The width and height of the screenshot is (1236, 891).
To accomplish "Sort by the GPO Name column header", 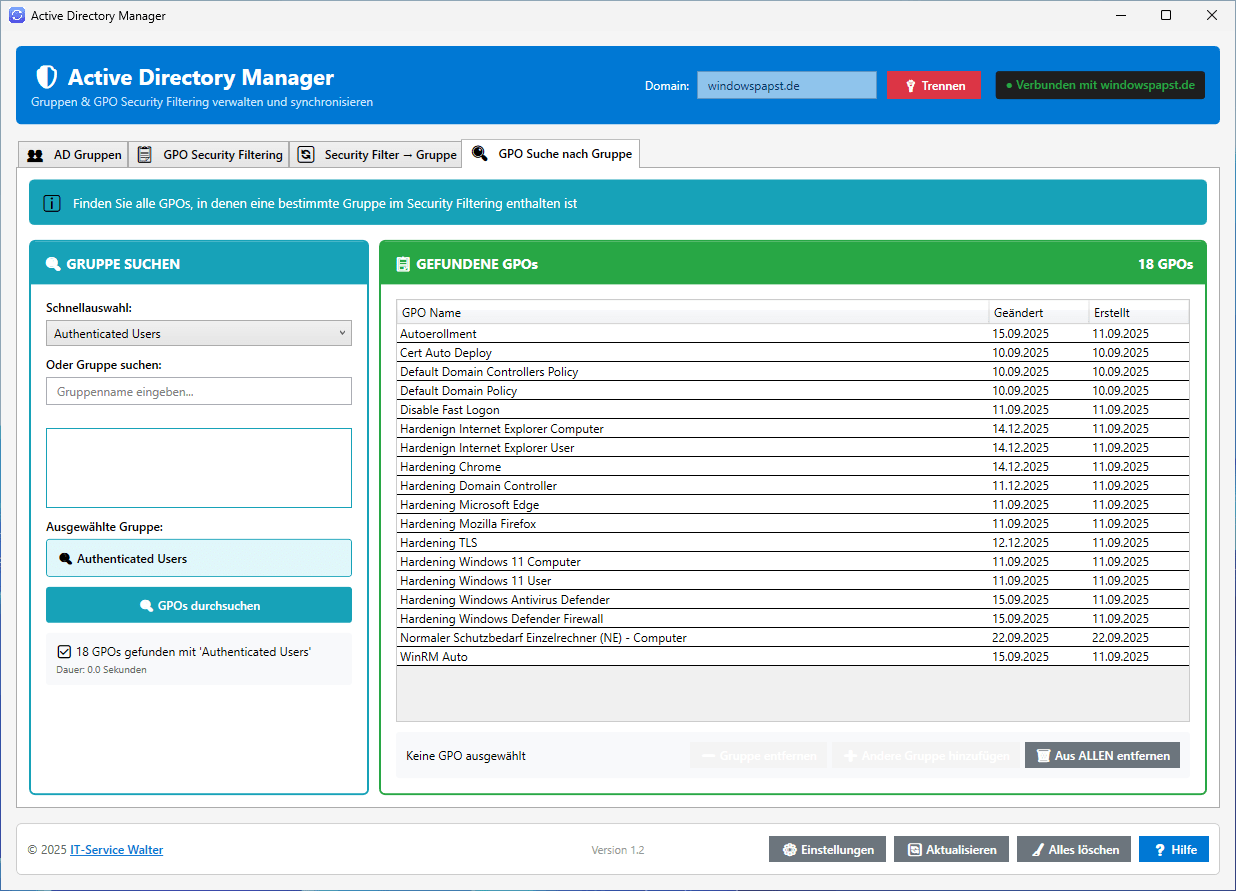I will pyautogui.click(x=692, y=313).
